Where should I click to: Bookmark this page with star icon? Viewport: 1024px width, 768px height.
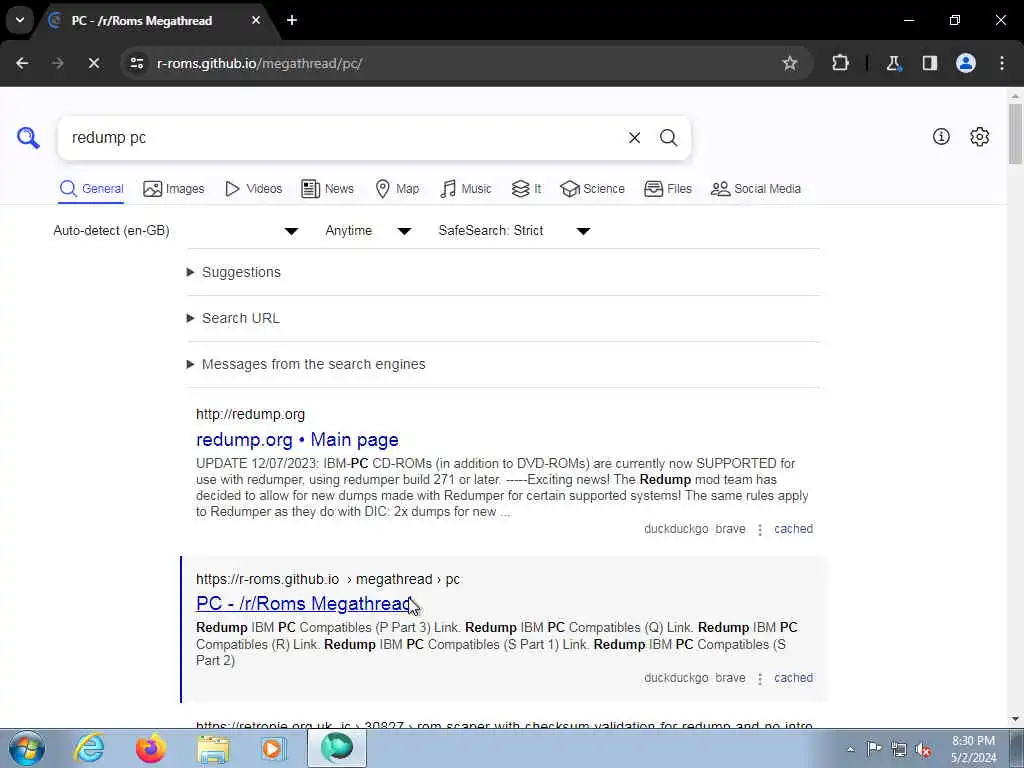(790, 63)
